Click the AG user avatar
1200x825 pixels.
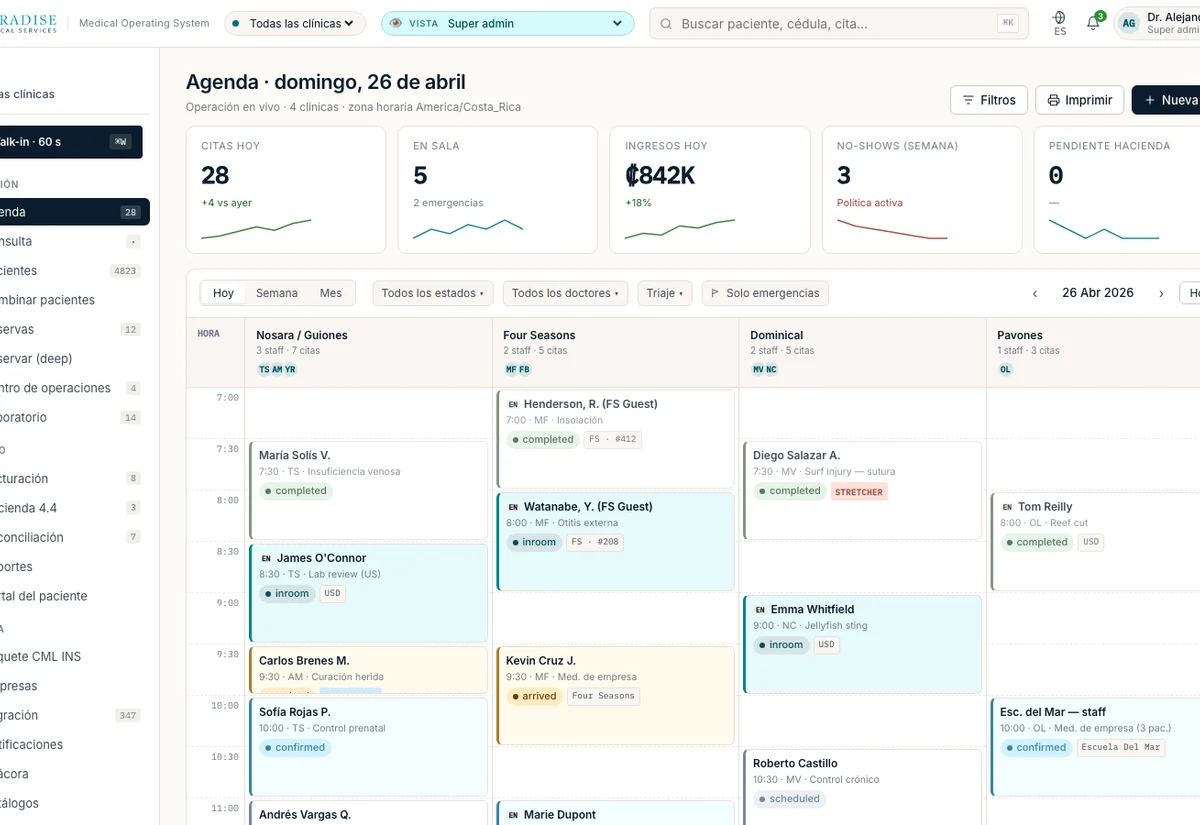(x=1129, y=23)
